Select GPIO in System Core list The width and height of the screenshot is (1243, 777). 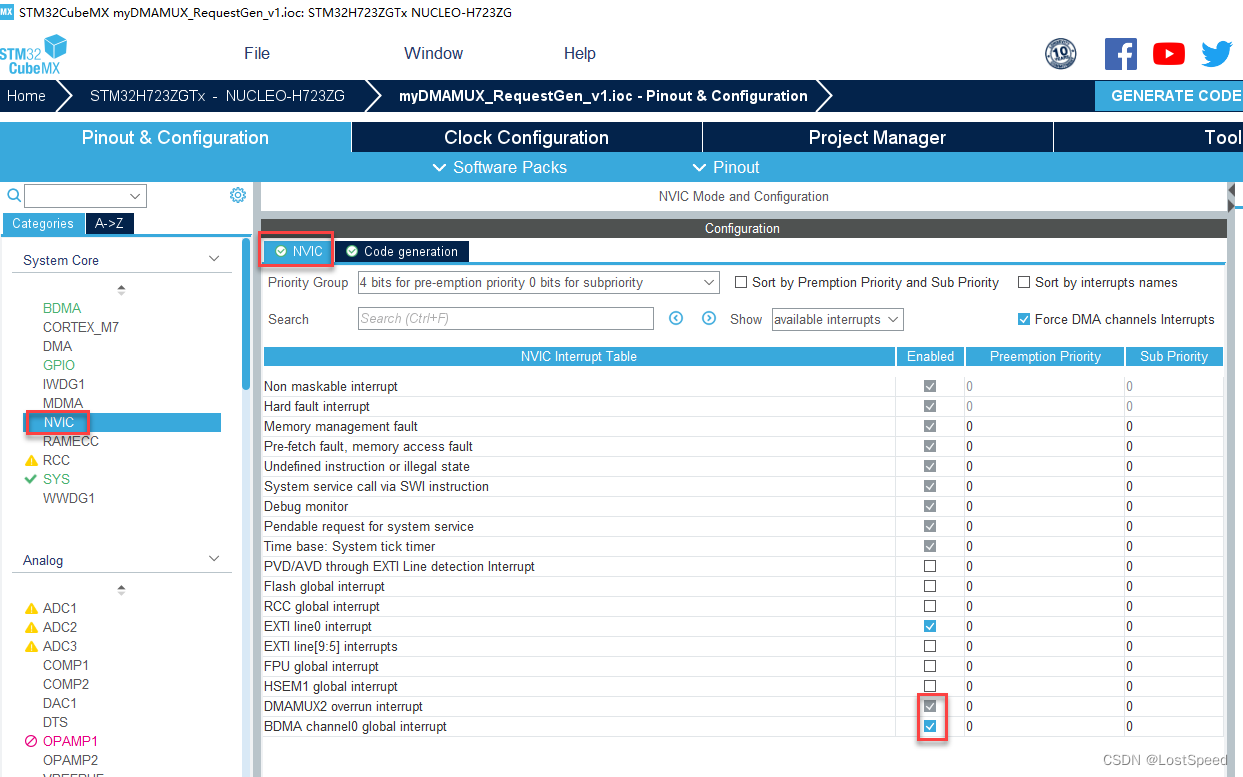(59, 365)
